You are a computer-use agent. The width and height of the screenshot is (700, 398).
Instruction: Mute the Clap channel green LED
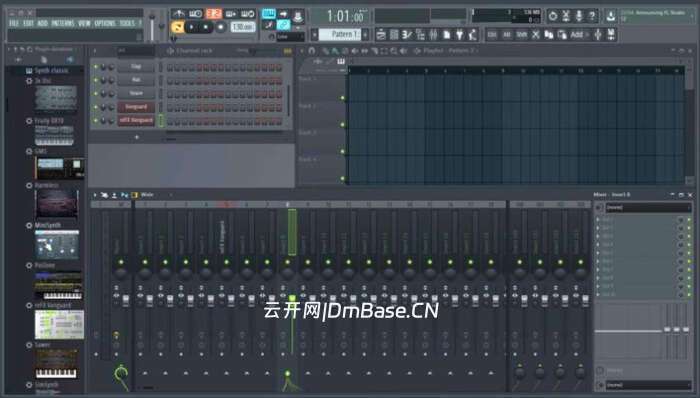96,67
